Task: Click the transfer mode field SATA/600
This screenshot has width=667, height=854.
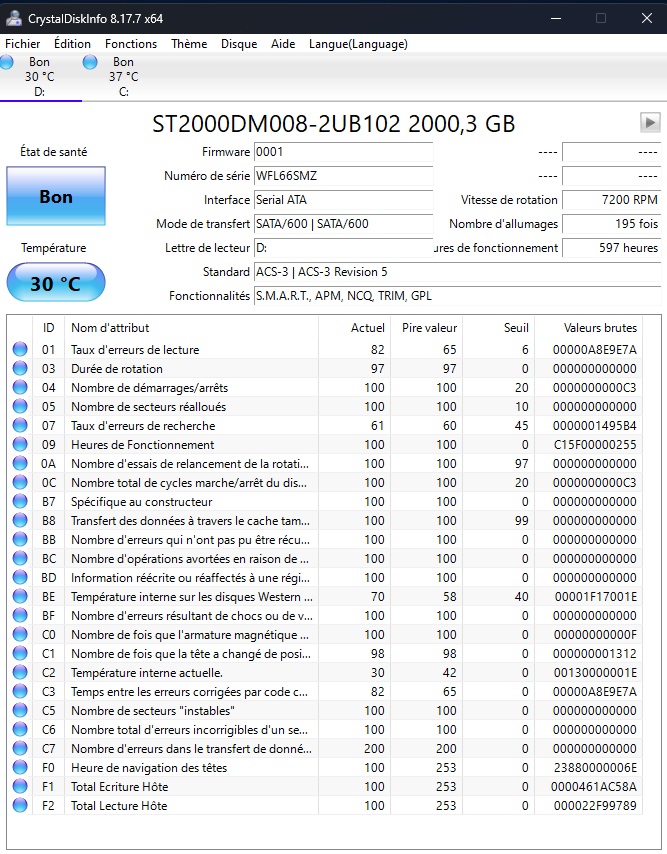Action: pos(343,224)
